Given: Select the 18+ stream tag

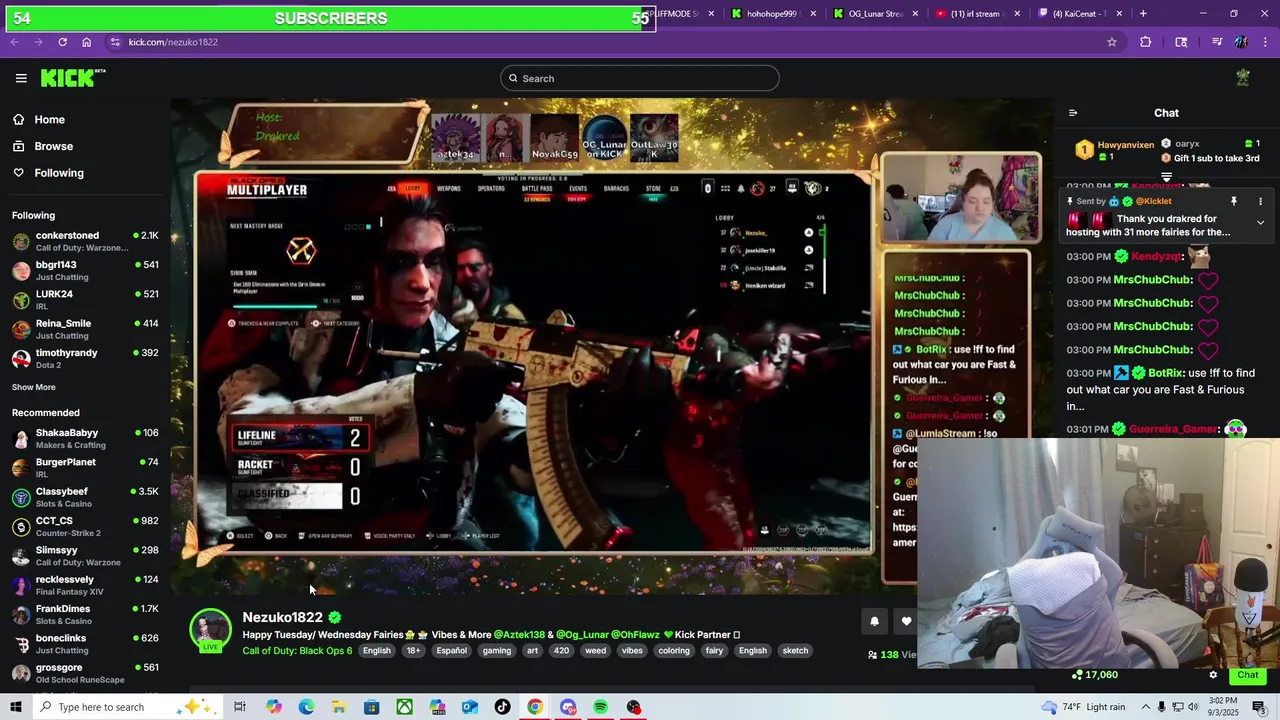Looking at the screenshot, I should click(x=413, y=651).
